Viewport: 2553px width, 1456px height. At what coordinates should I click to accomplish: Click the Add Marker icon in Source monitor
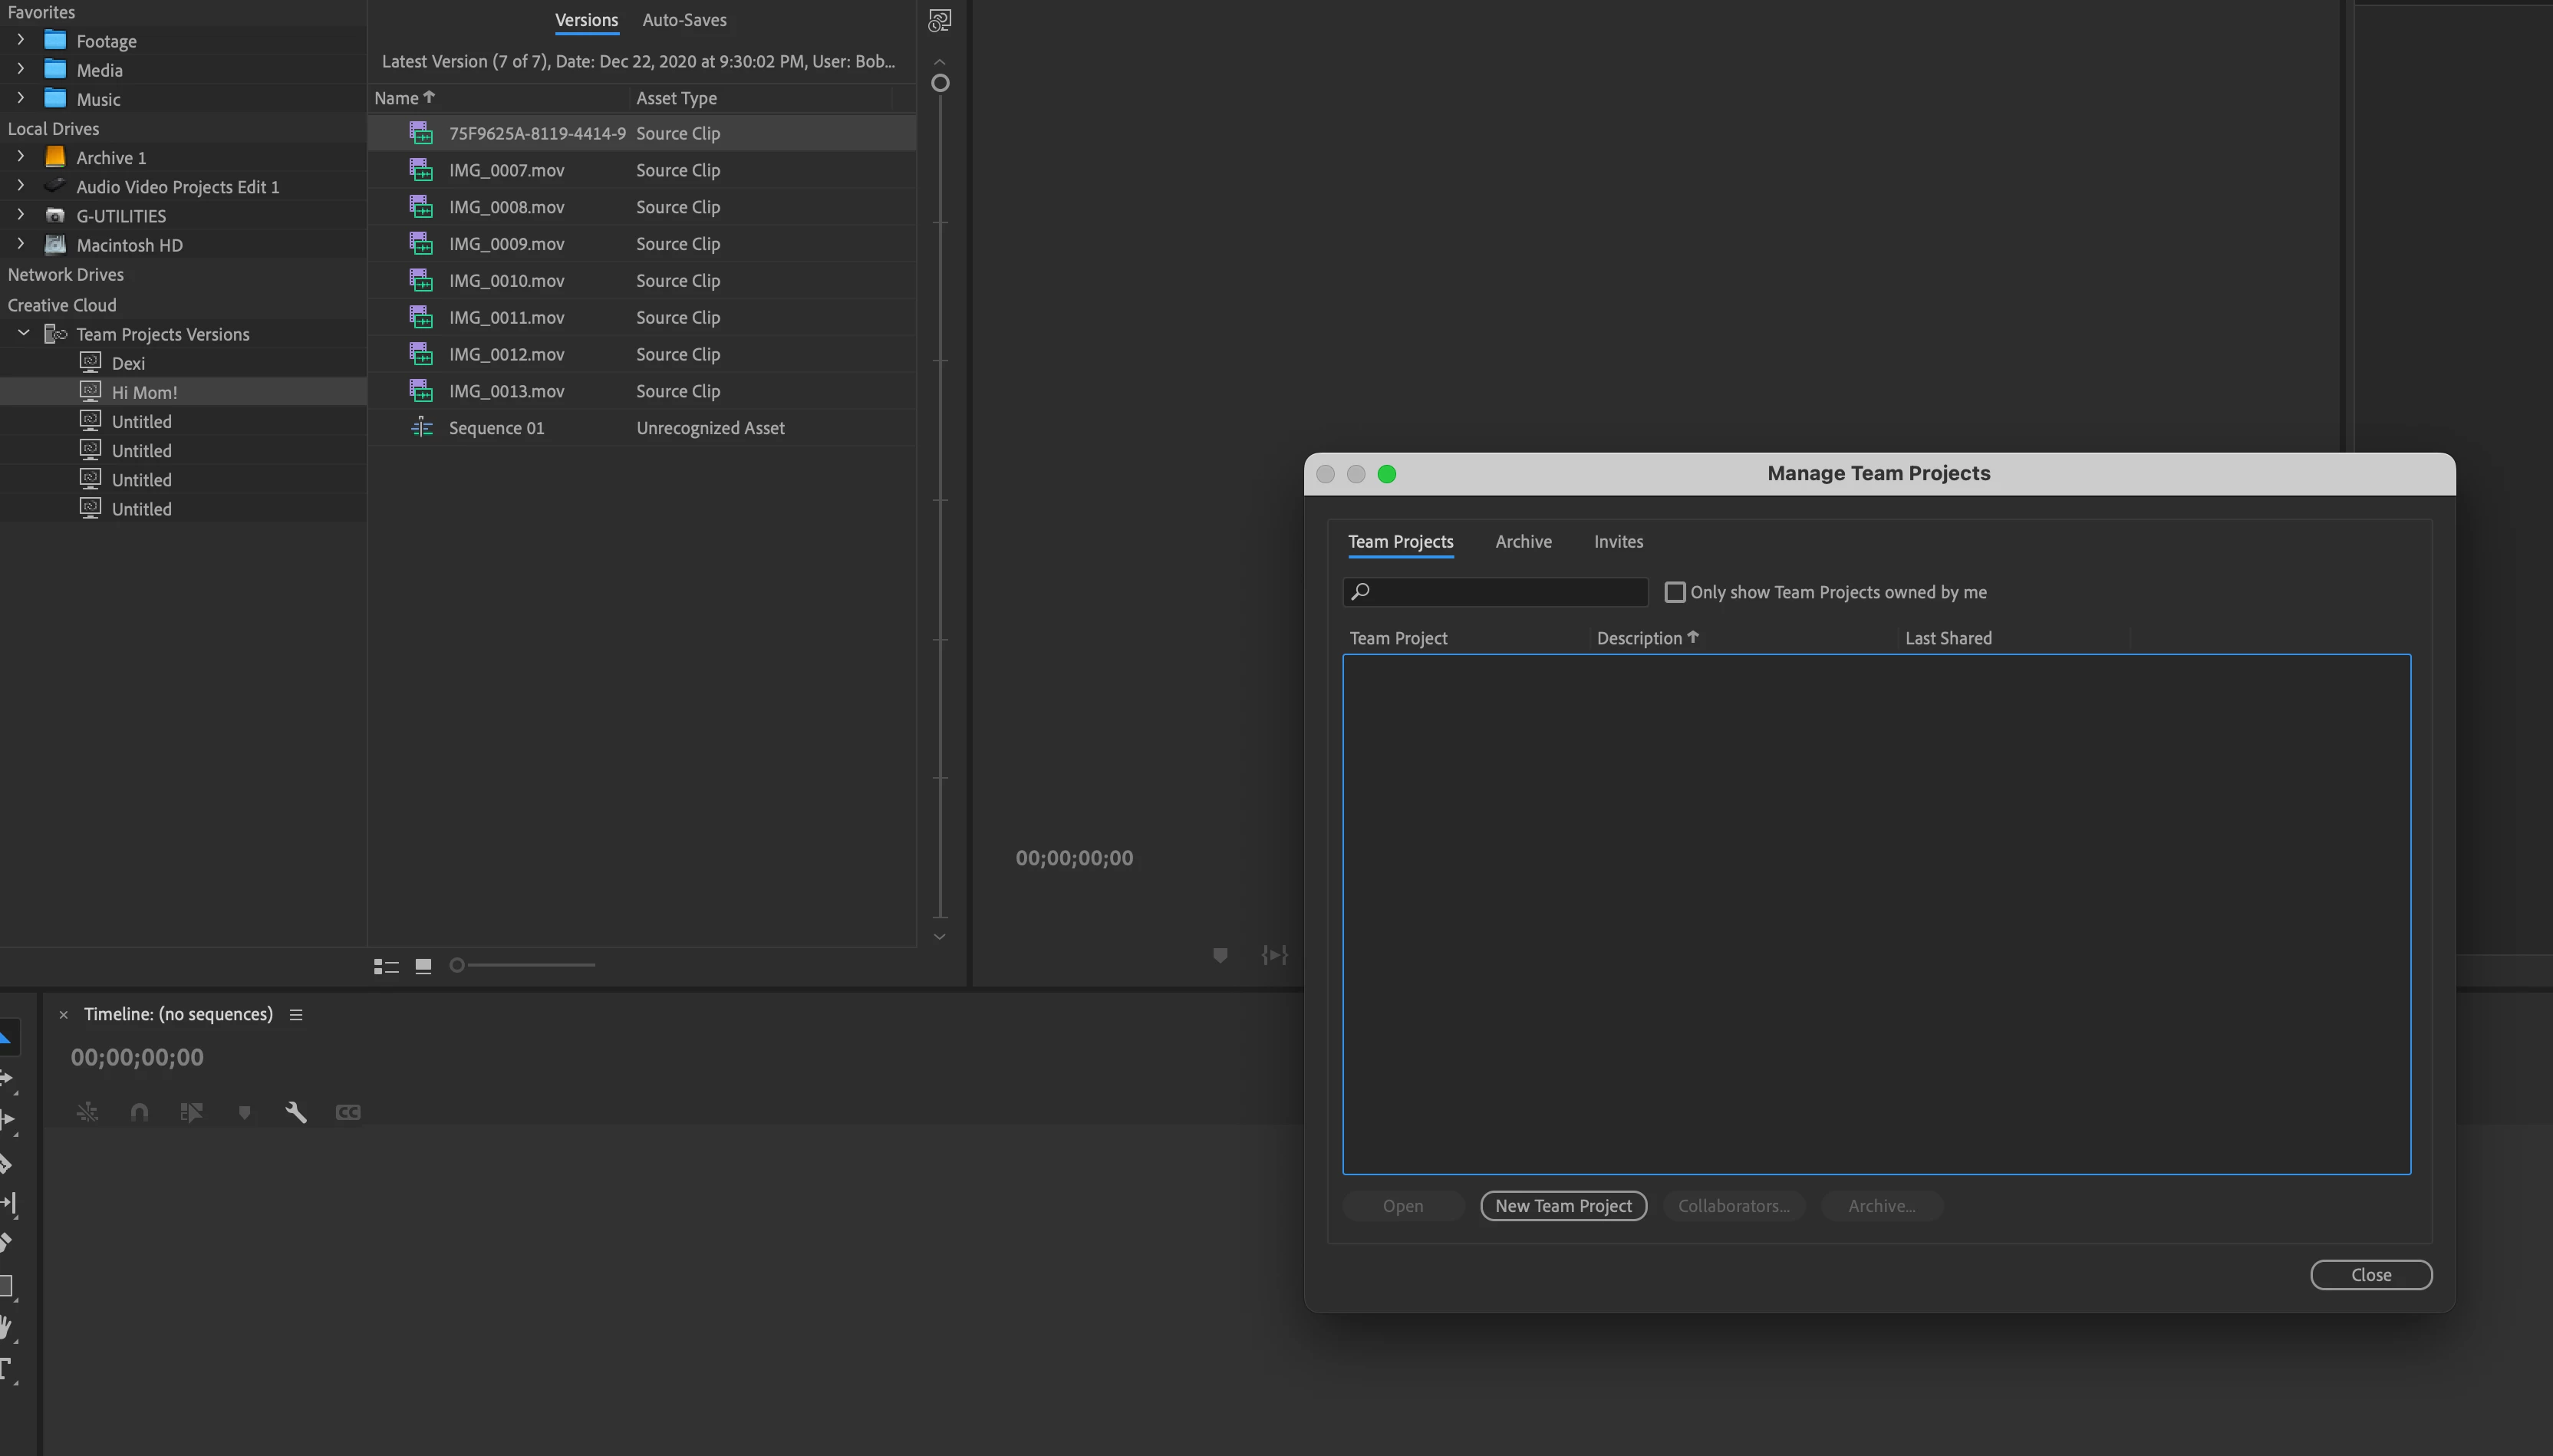pos(1220,955)
